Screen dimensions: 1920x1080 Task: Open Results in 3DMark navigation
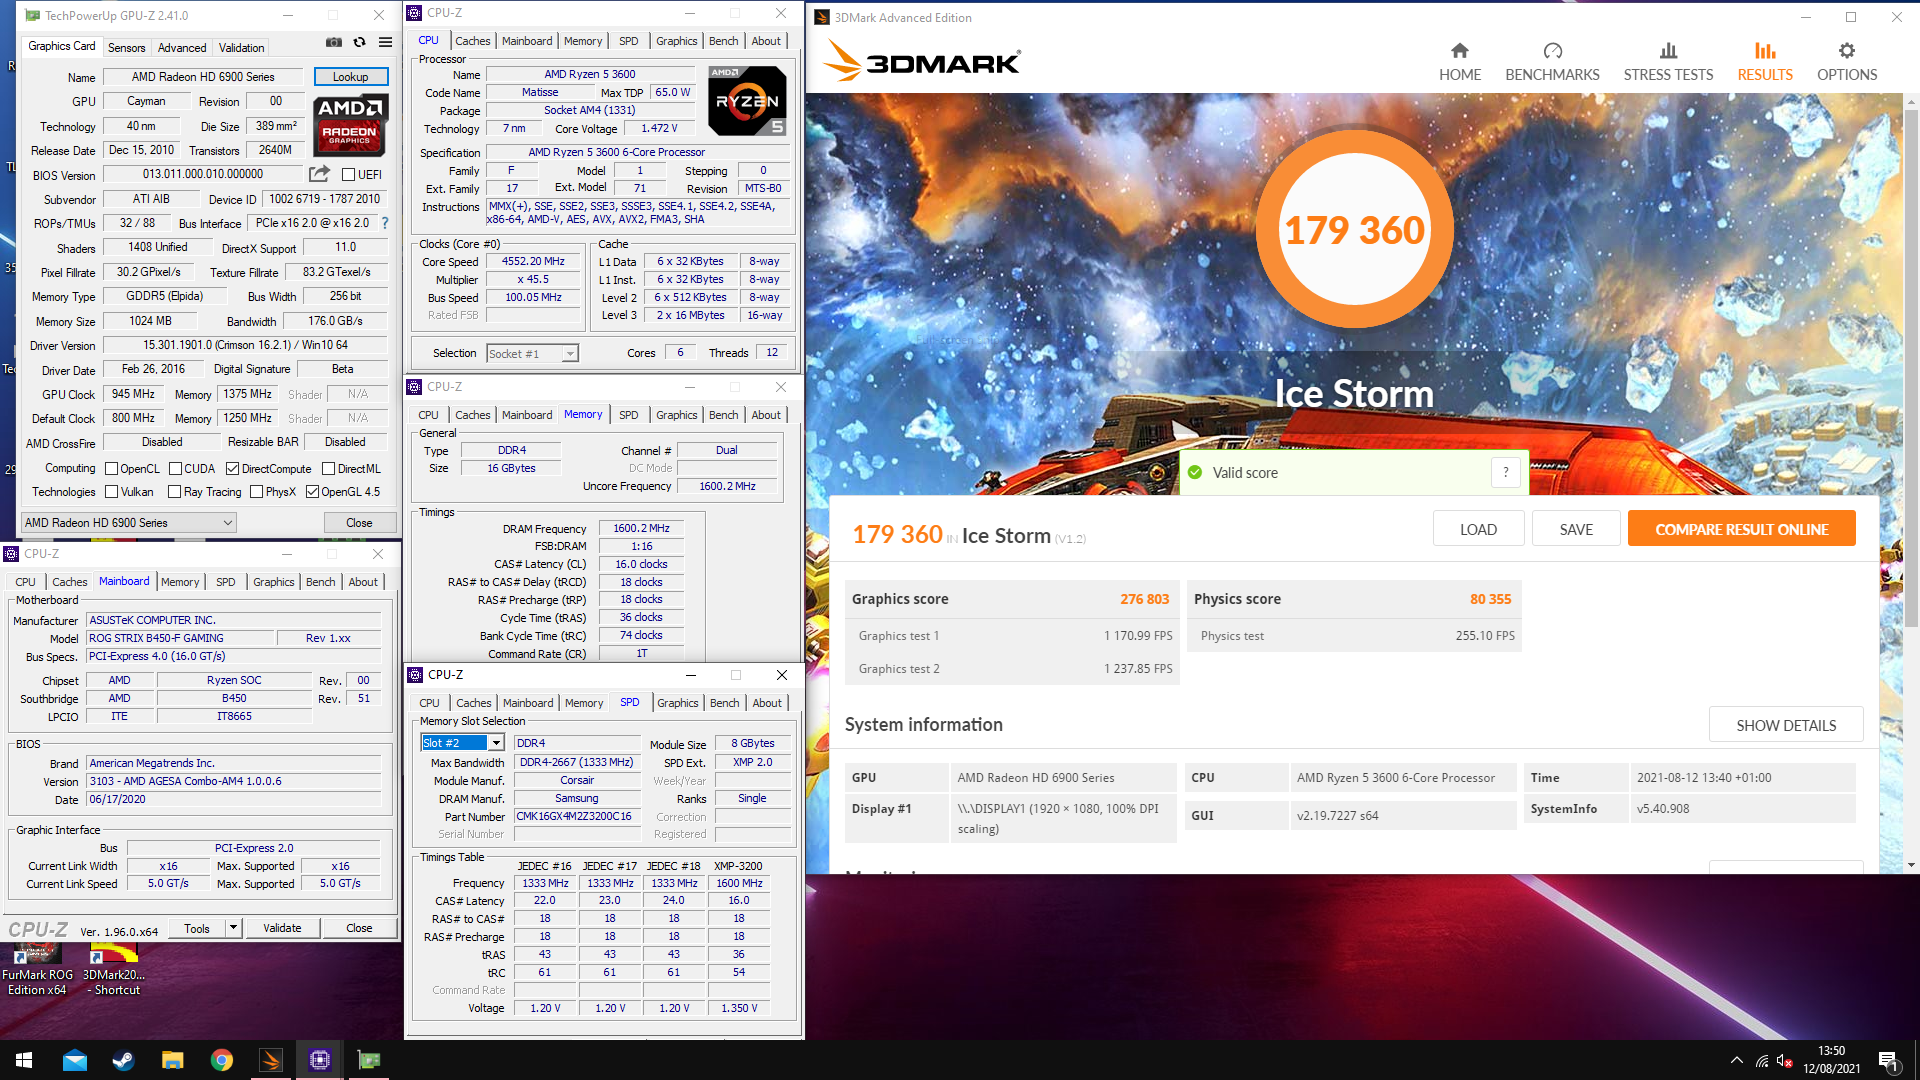(x=1765, y=62)
